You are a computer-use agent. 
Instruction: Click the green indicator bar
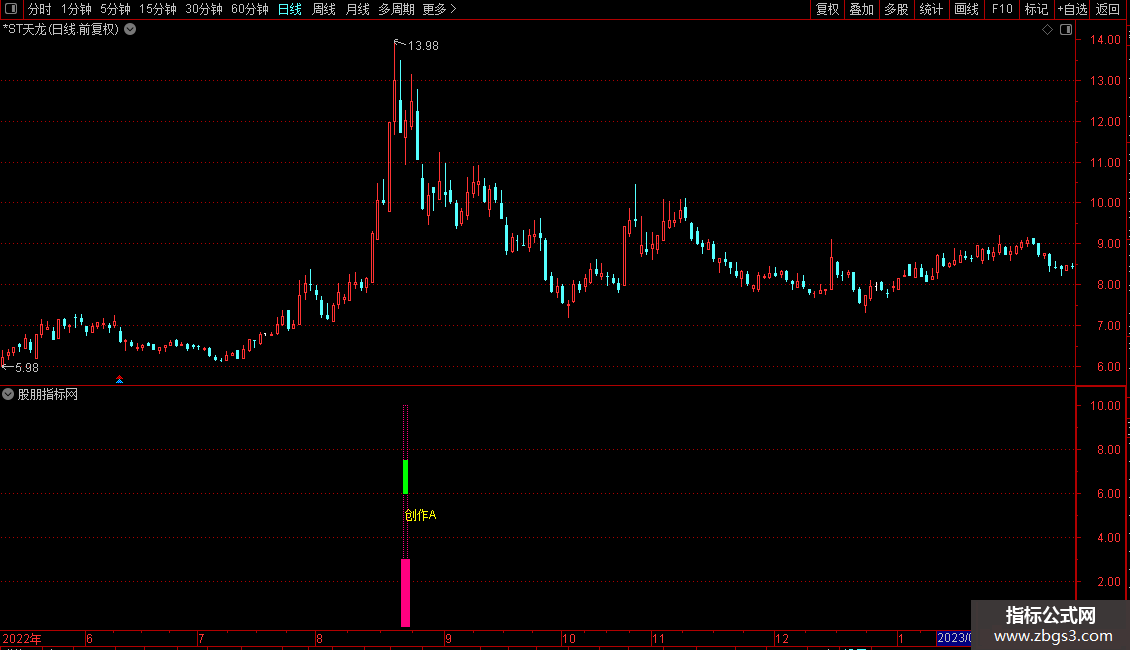(406, 476)
